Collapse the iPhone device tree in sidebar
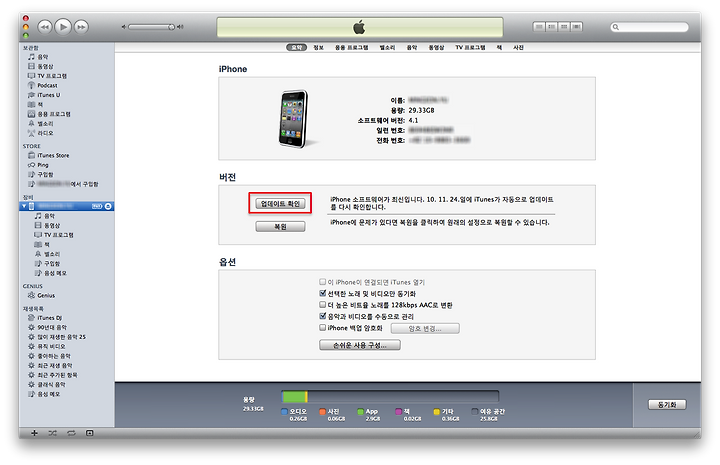 24,207
